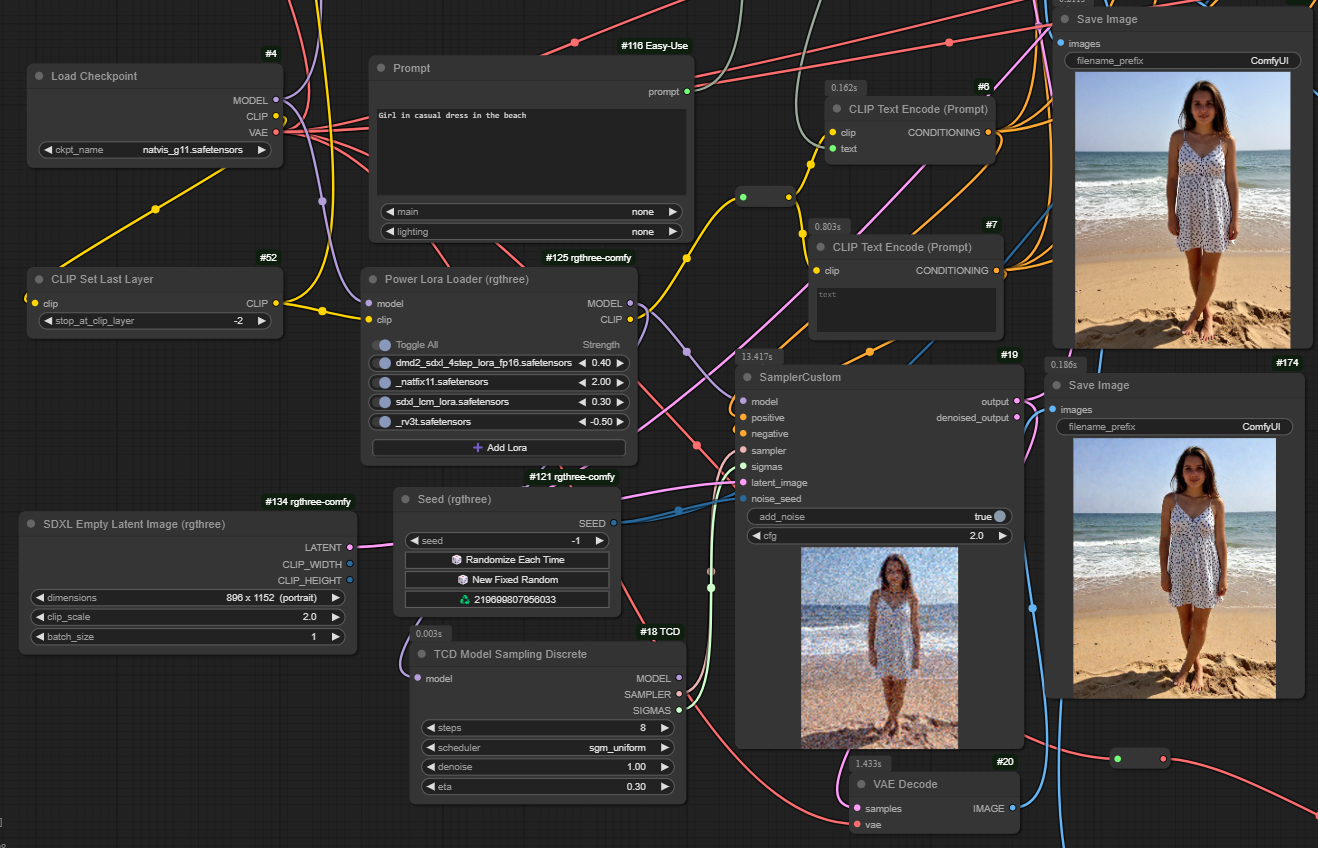Increase stop_at_clip_layer with right arrow

(x=261, y=321)
